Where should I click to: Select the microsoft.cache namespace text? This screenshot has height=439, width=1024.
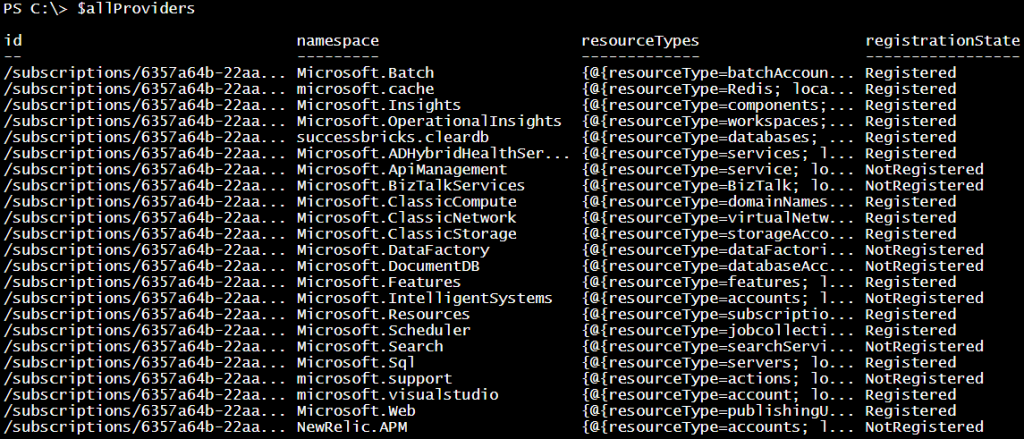click(x=355, y=89)
